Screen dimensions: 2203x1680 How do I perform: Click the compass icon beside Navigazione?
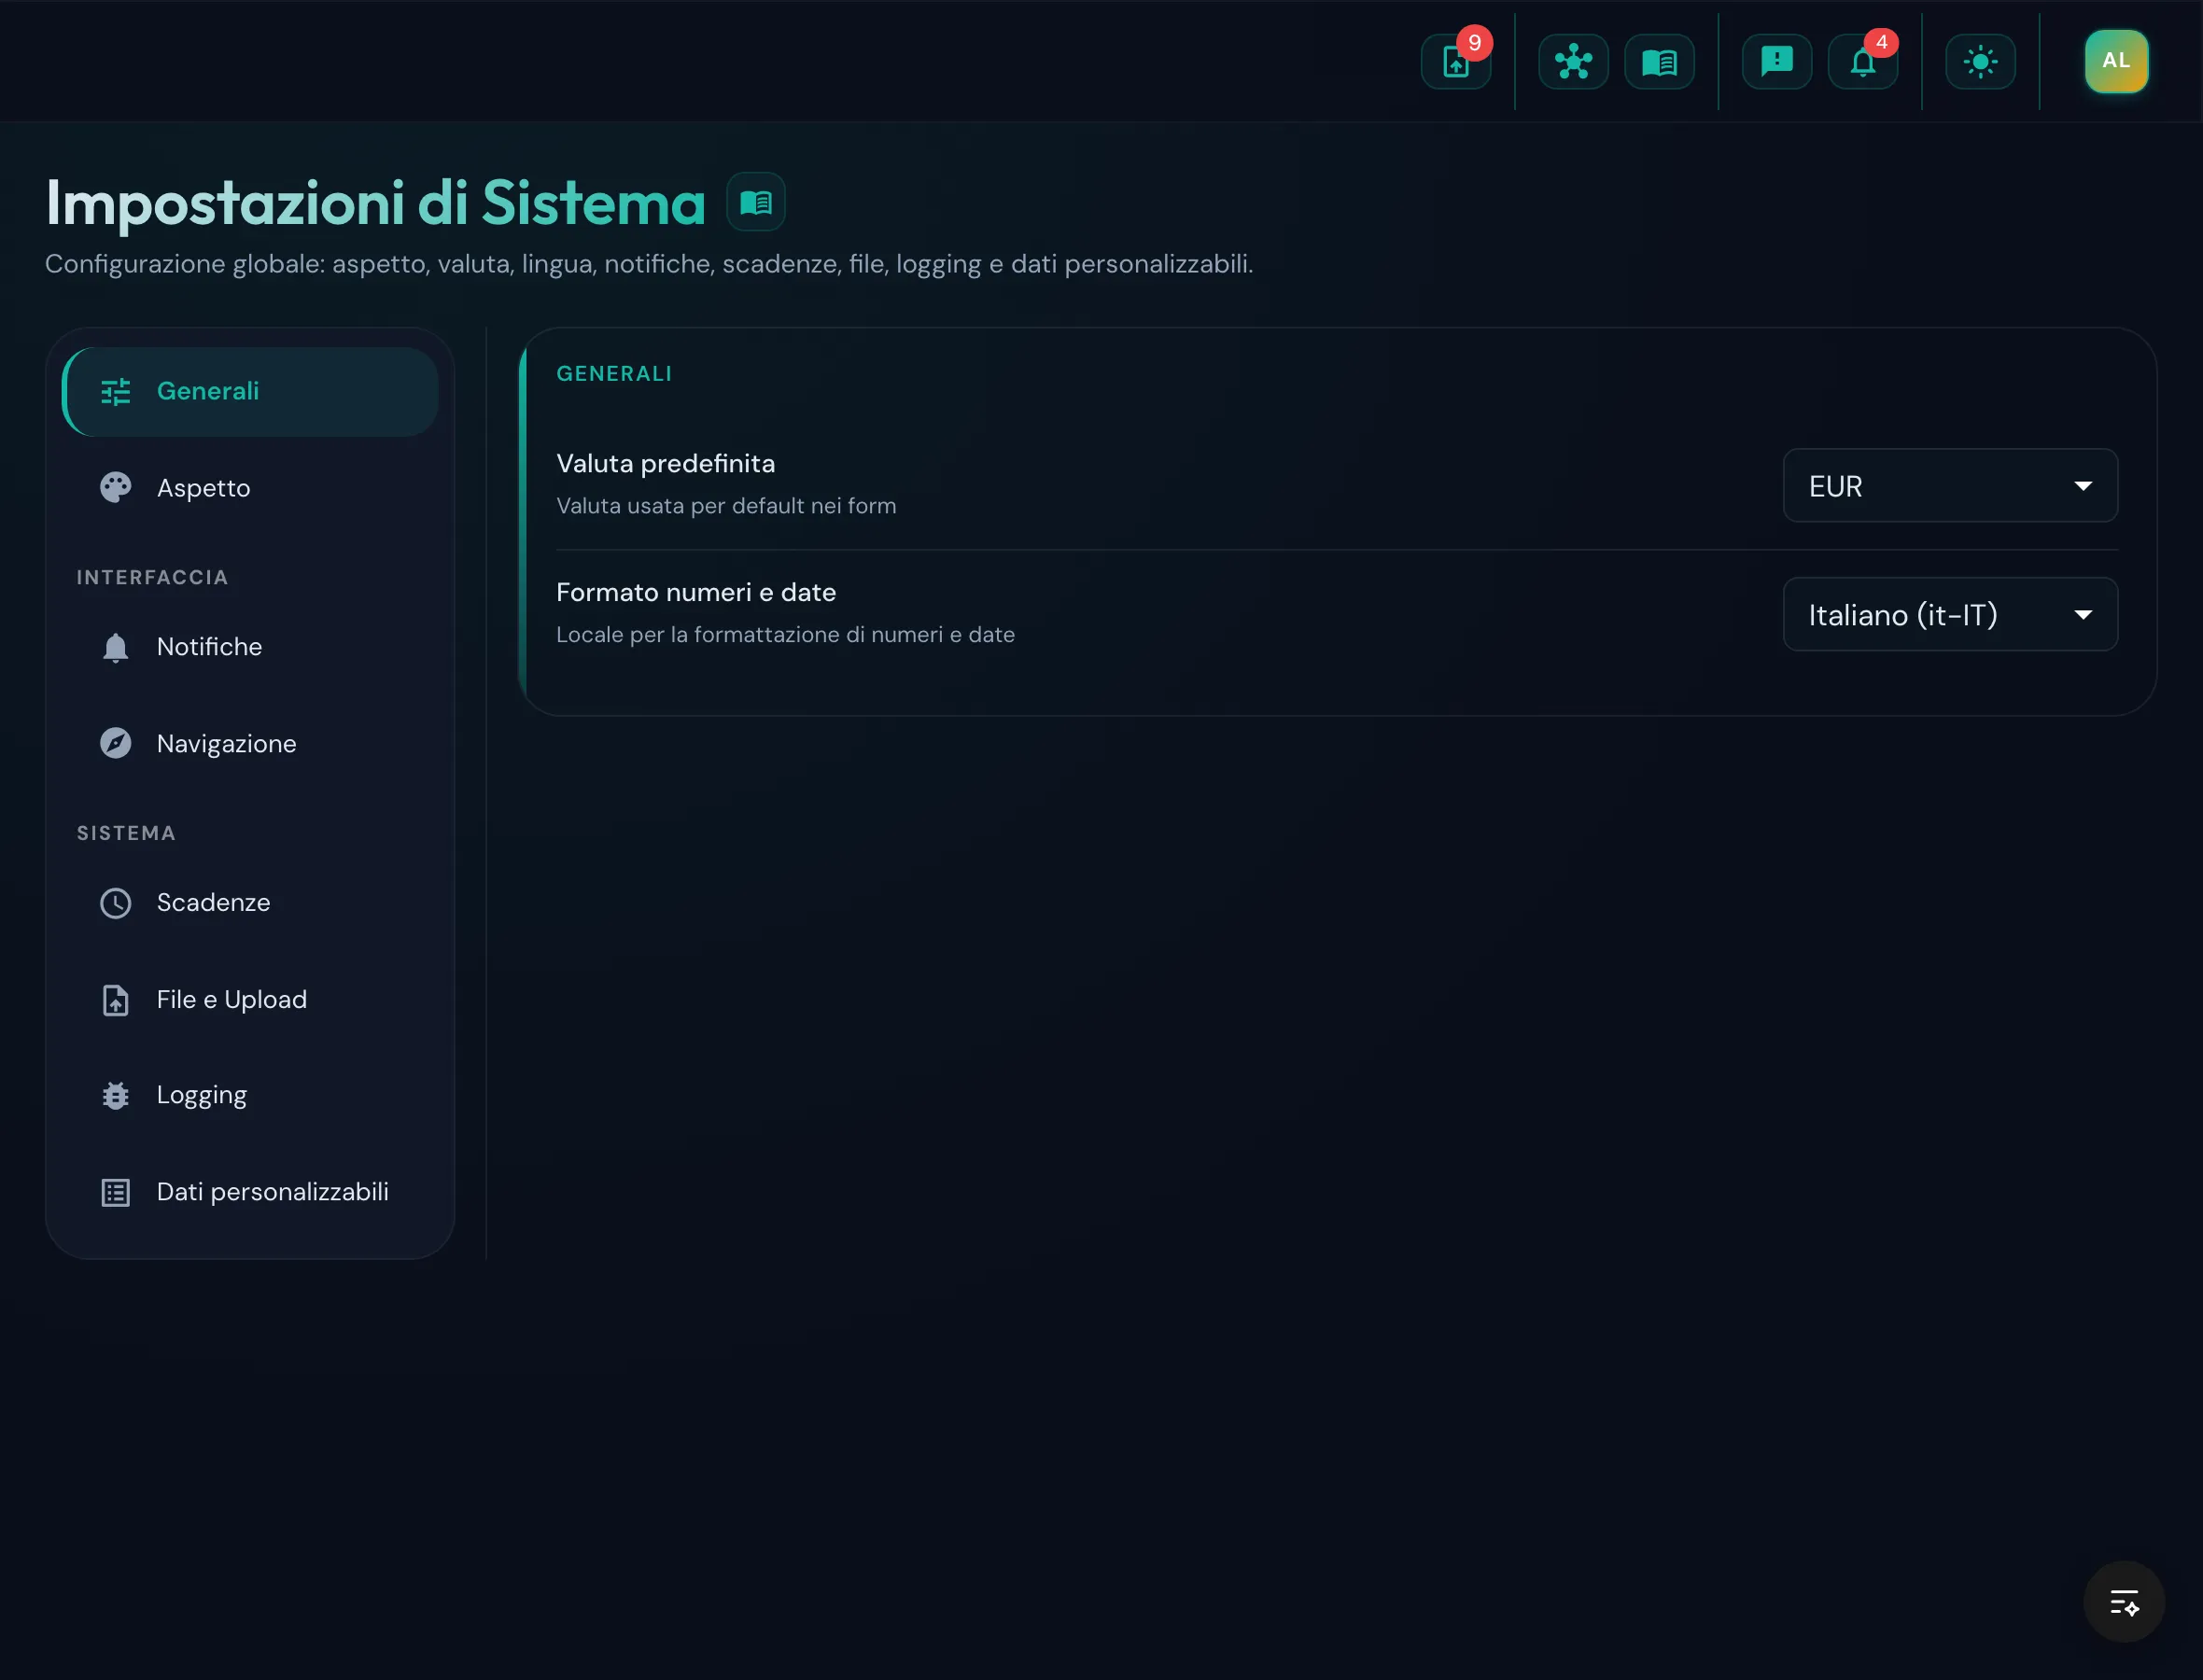coord(116,744)
